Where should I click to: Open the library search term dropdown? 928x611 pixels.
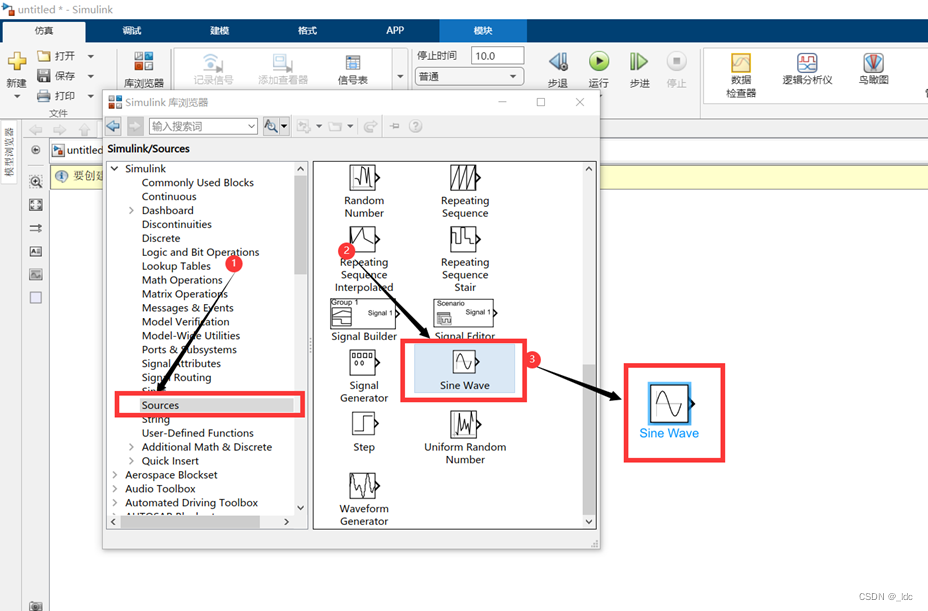[252, 126]
